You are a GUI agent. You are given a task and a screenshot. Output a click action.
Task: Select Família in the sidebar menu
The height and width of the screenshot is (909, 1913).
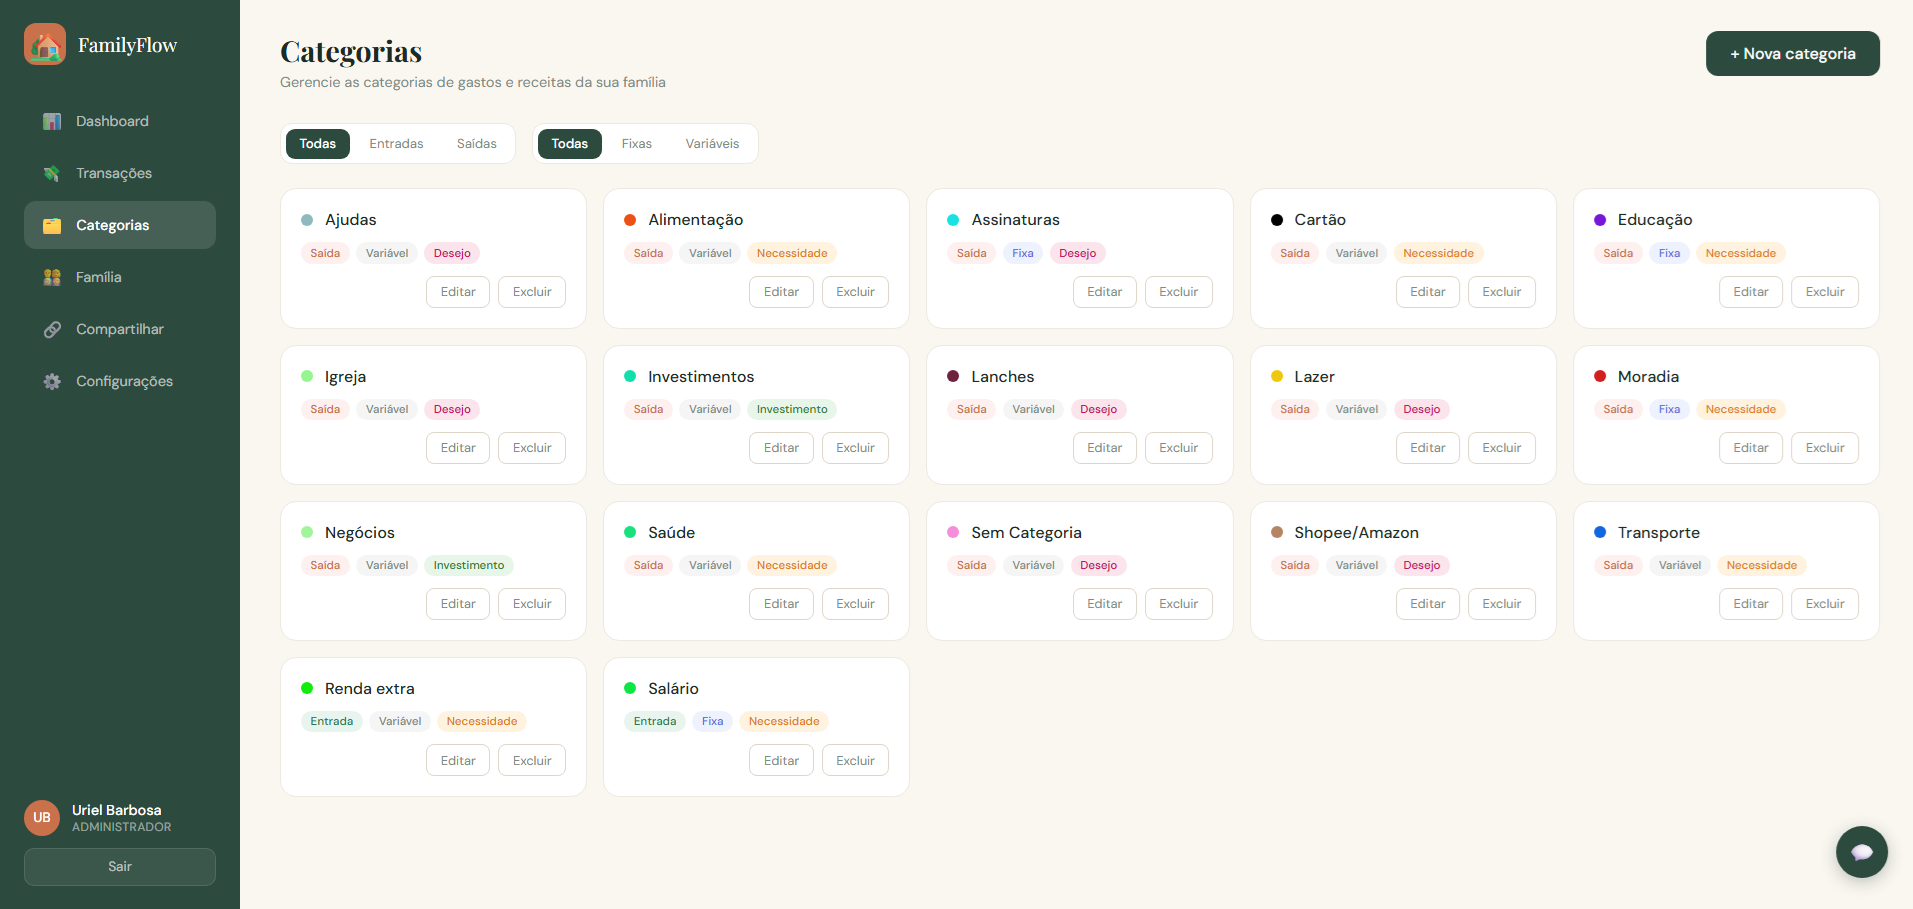point(120,277)
